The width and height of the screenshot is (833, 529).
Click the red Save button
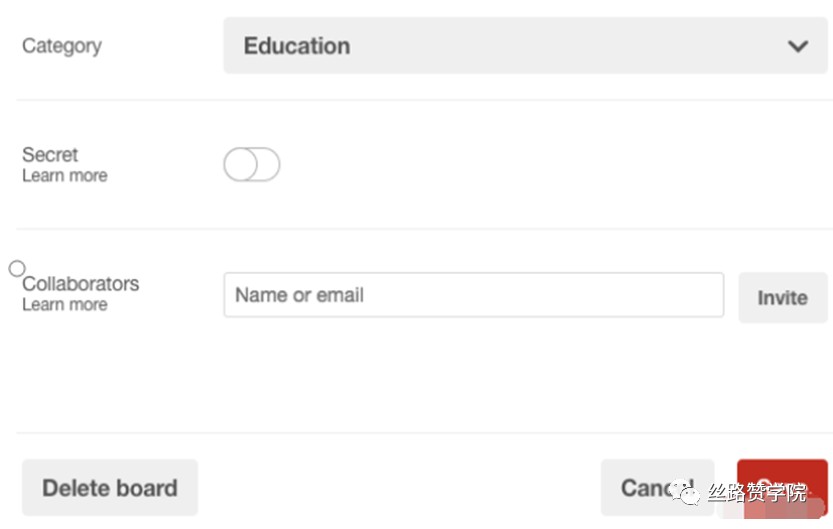pos(782,488)
